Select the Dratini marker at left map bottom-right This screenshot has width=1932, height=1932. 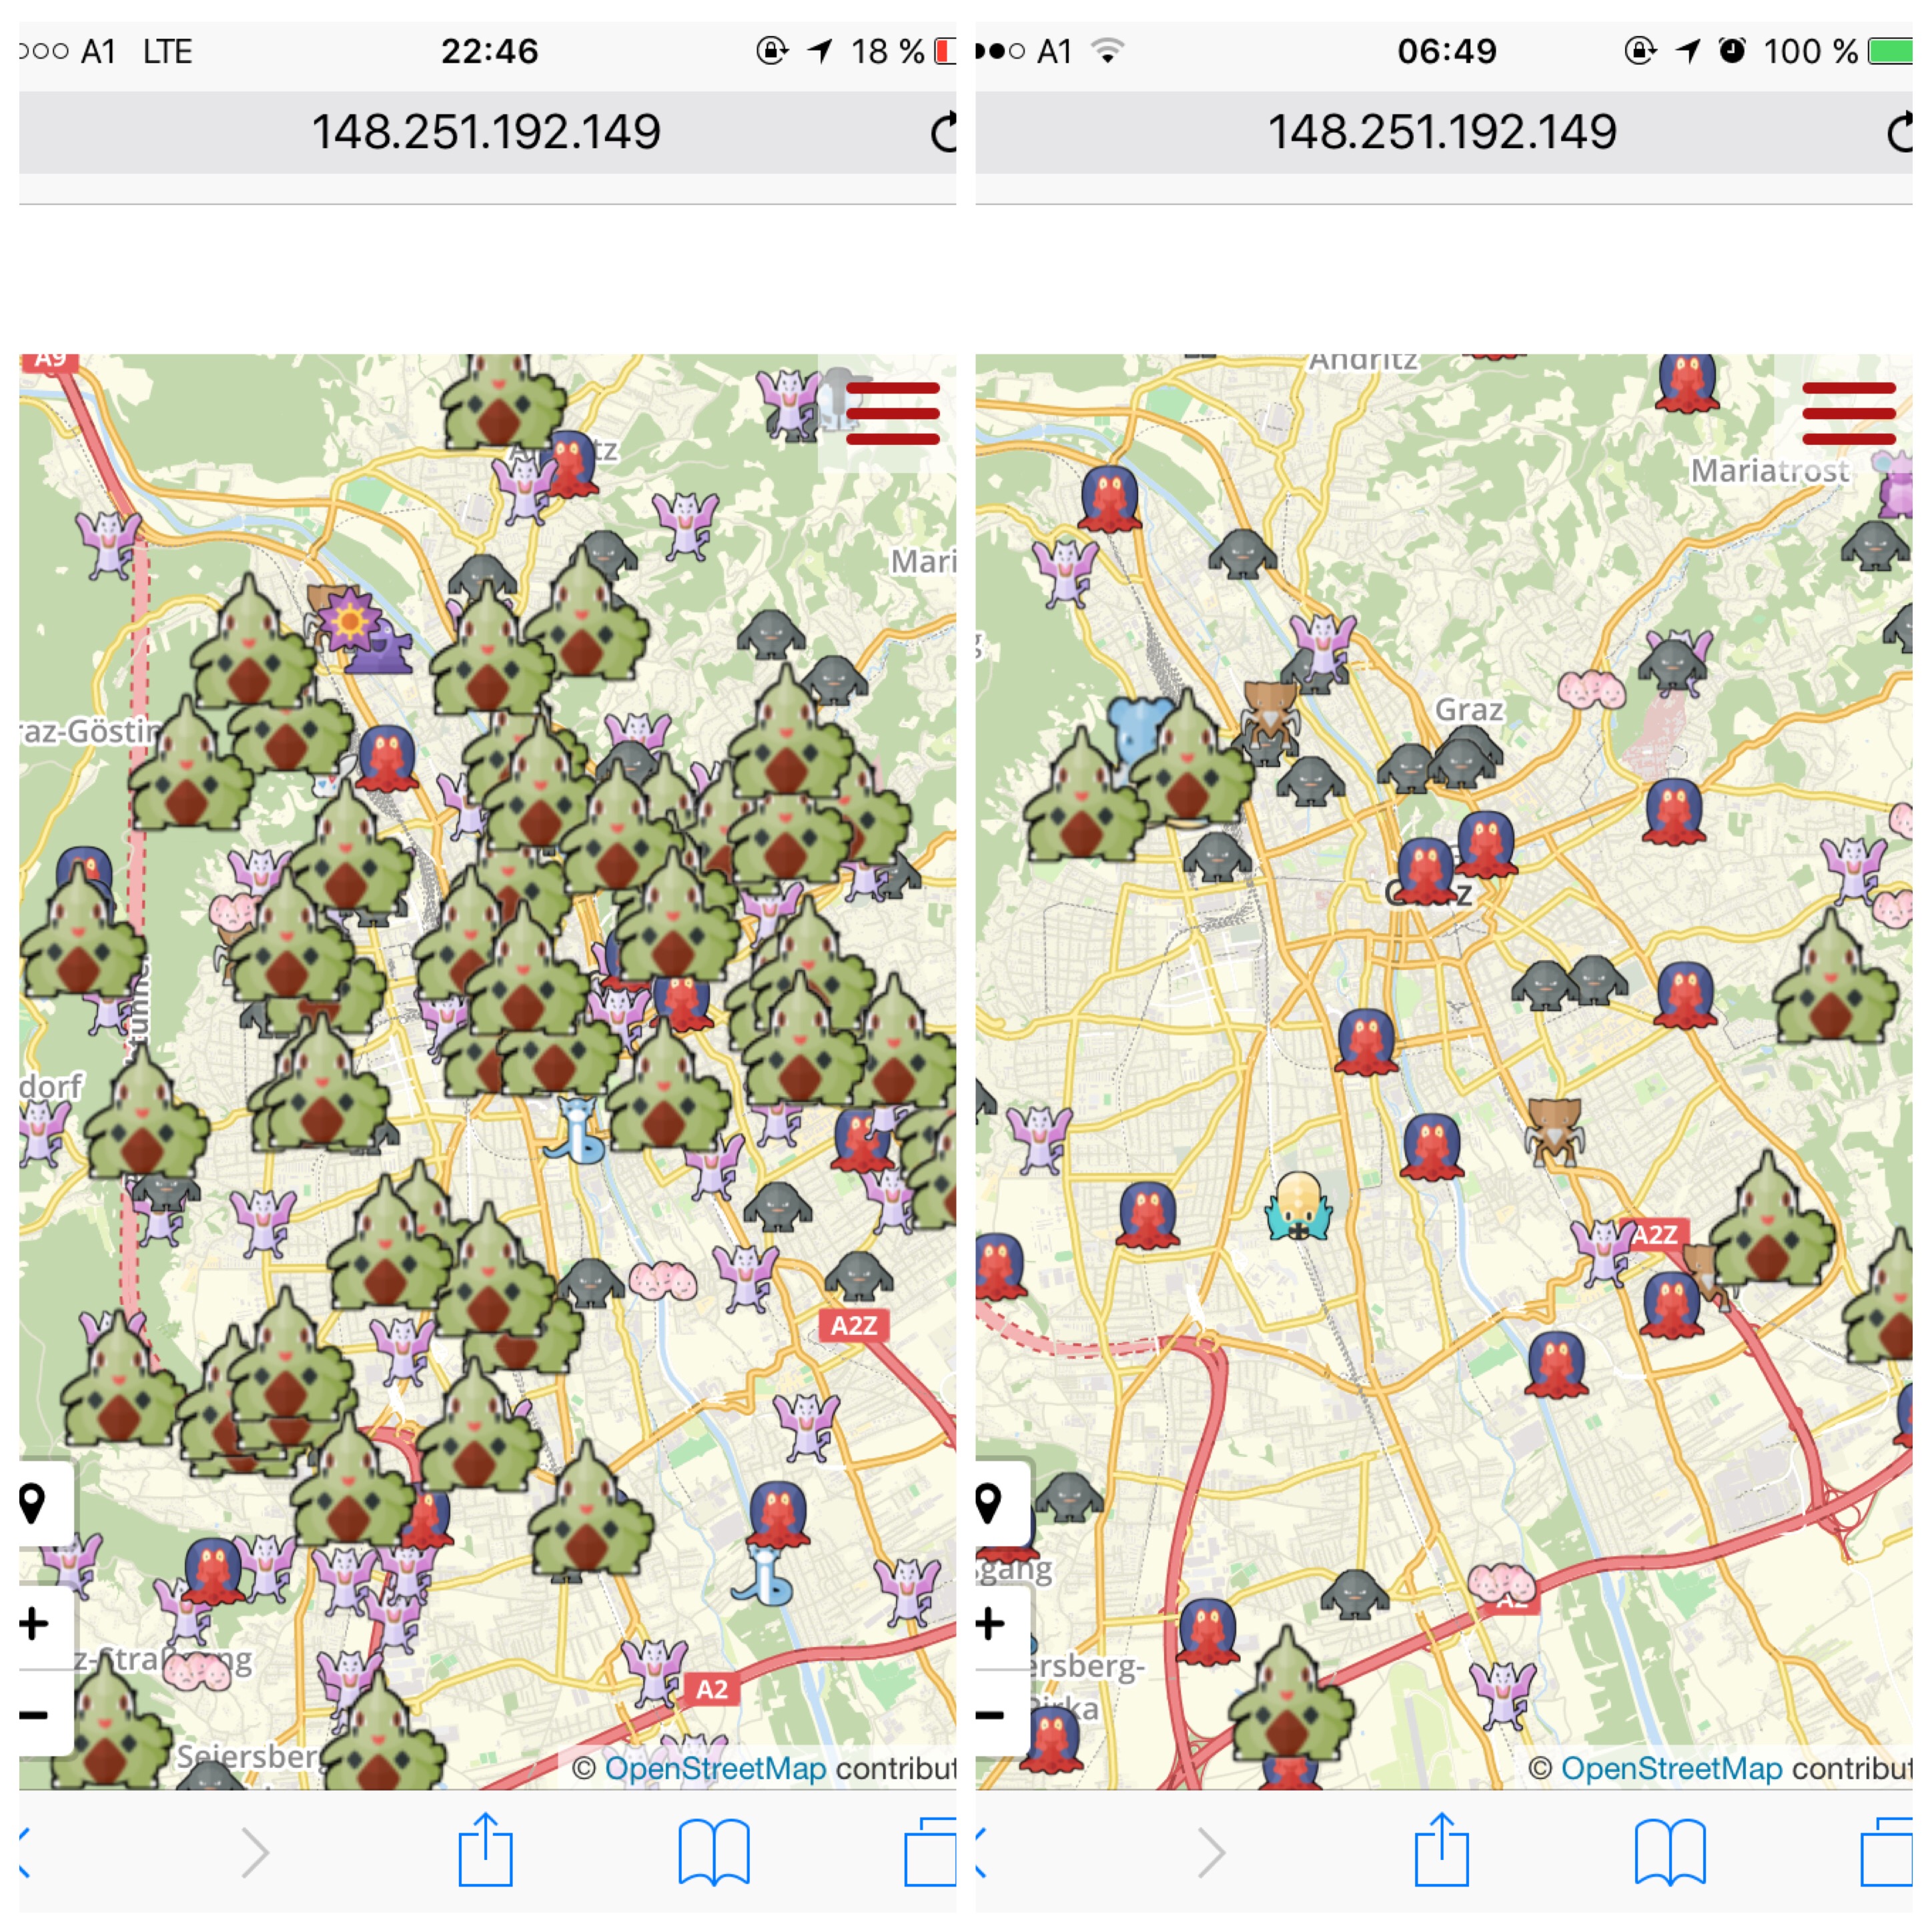[x=762, y=1575]
